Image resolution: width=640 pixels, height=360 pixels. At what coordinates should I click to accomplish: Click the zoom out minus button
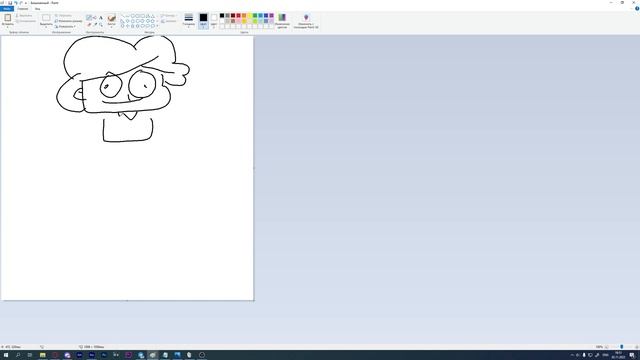tap(607, 347)
